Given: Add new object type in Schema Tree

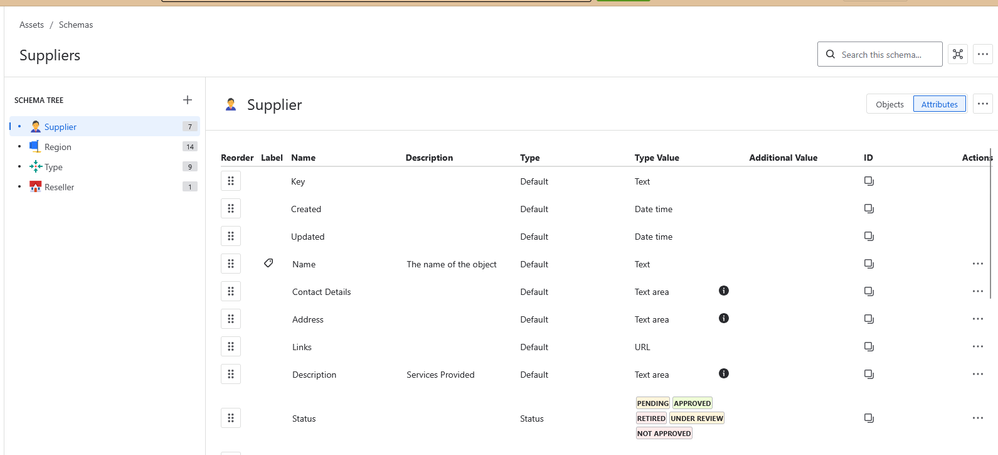Looking at the screenshot, I should tap(187, 100).
